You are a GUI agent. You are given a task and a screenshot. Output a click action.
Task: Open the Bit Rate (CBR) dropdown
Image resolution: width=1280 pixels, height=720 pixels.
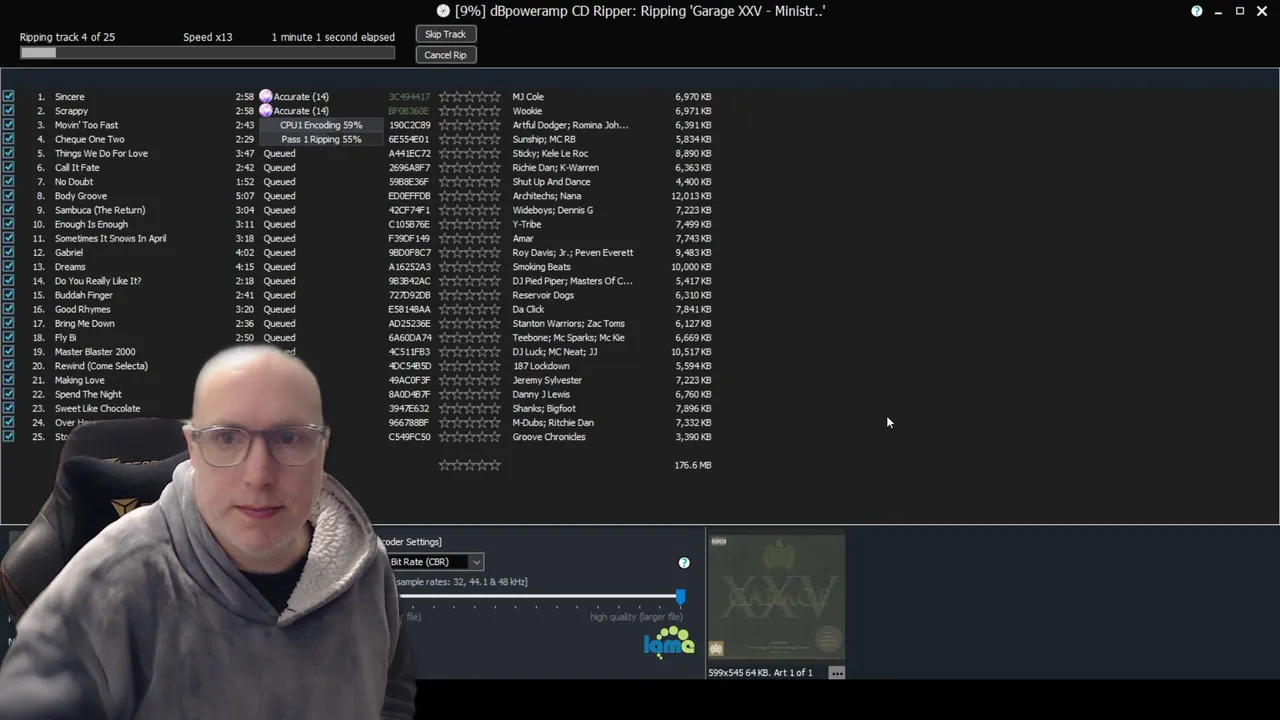pos(435,562)
